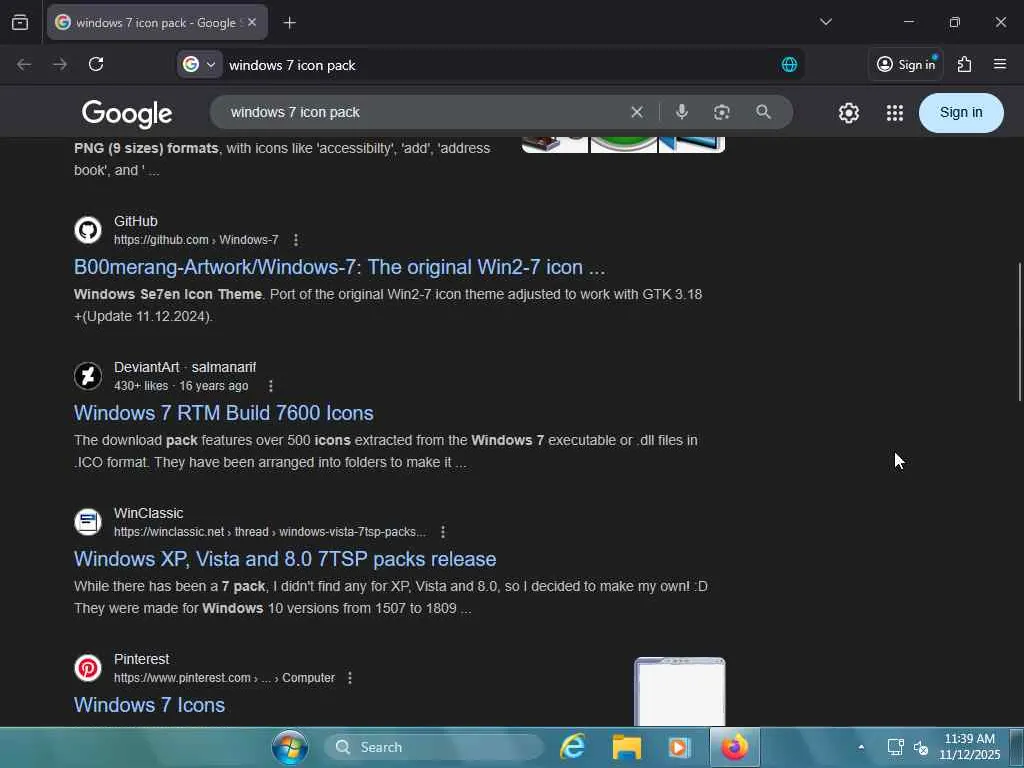Search by image with Google Lens
Viewport: 1024px width, 768px height.
tap(722, 112)
